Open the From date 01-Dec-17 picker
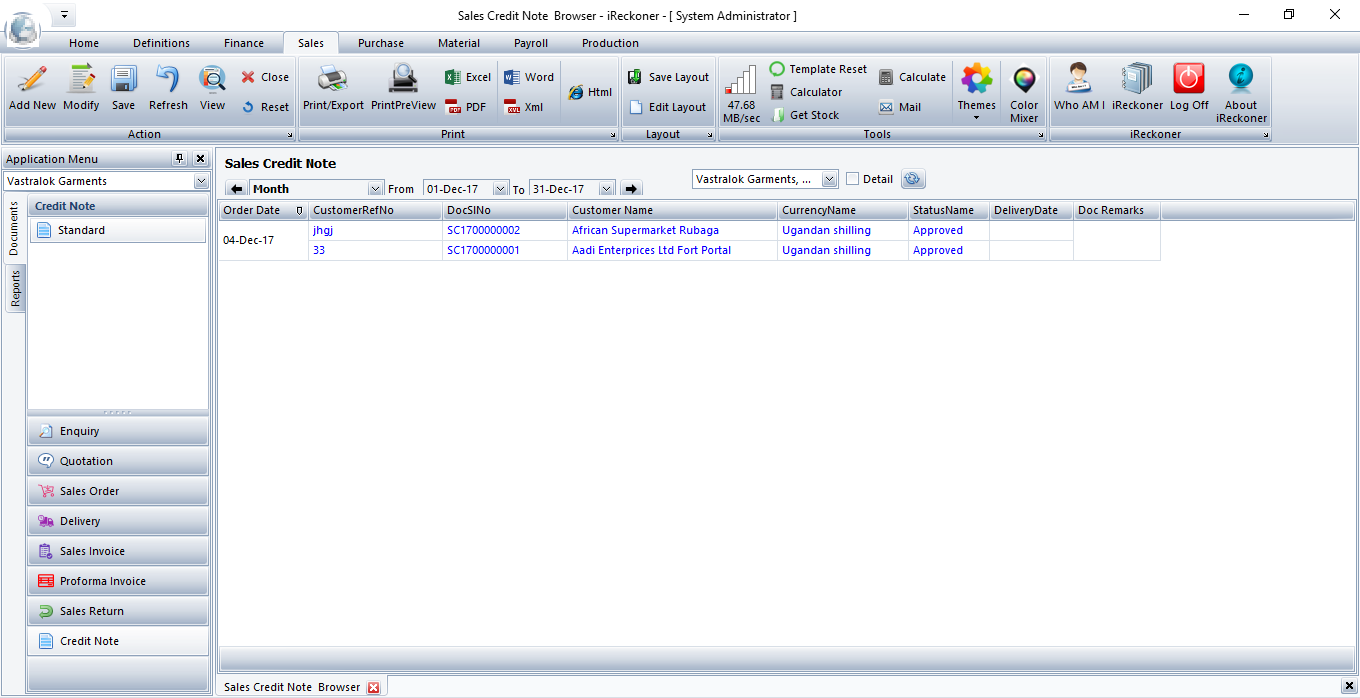Screen dimensions: 1360x698 coord(501,189)
